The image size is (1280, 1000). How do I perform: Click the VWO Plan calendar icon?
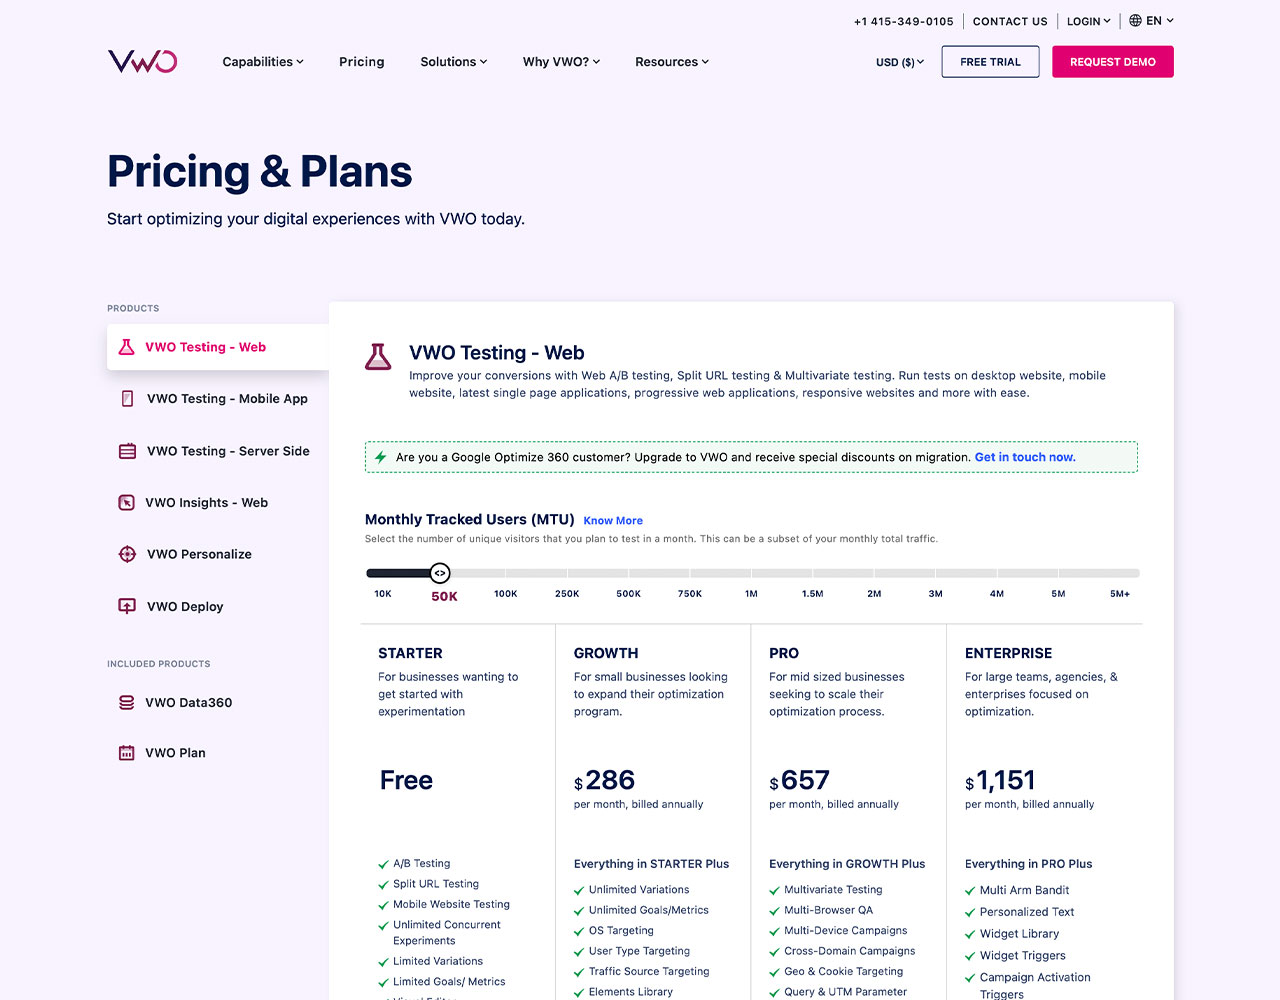coord(127,753)
